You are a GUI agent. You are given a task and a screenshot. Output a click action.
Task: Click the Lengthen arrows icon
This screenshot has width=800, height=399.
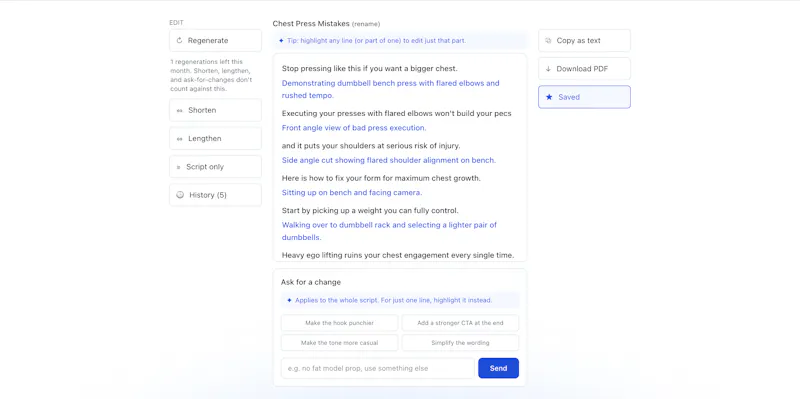pos(180,139)
